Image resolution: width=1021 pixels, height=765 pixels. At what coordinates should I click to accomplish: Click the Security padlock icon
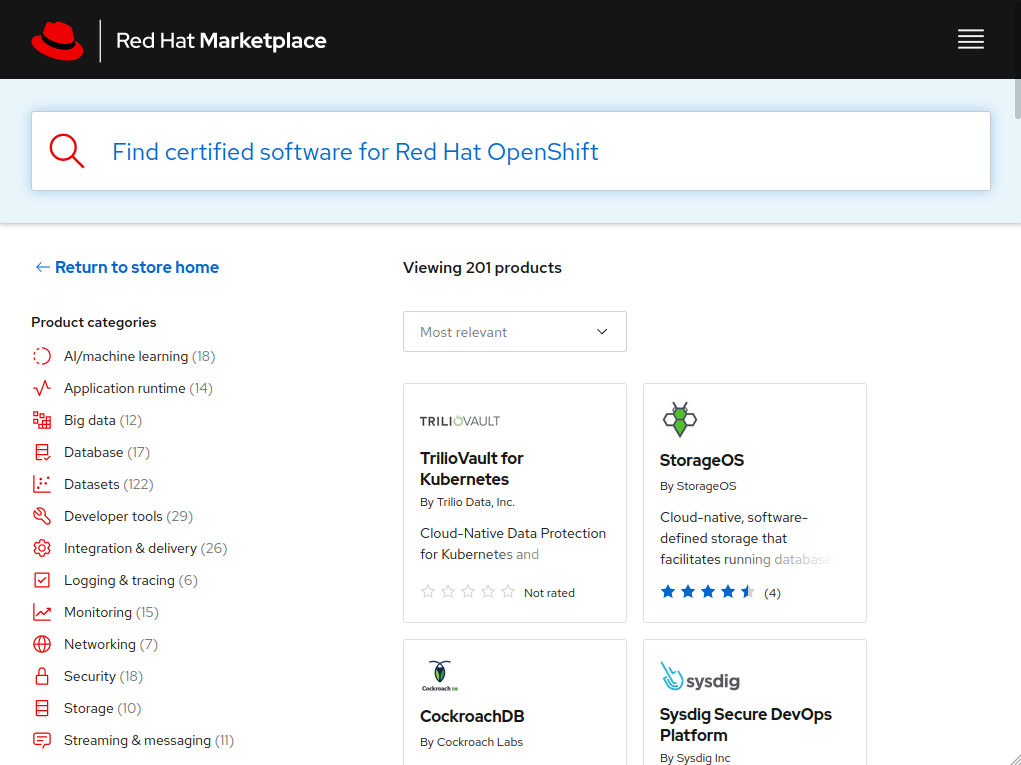tap(42, 676)
